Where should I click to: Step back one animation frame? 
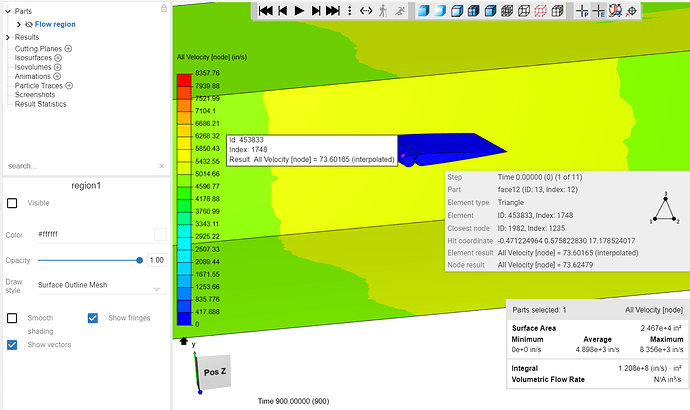coord(283,11)
